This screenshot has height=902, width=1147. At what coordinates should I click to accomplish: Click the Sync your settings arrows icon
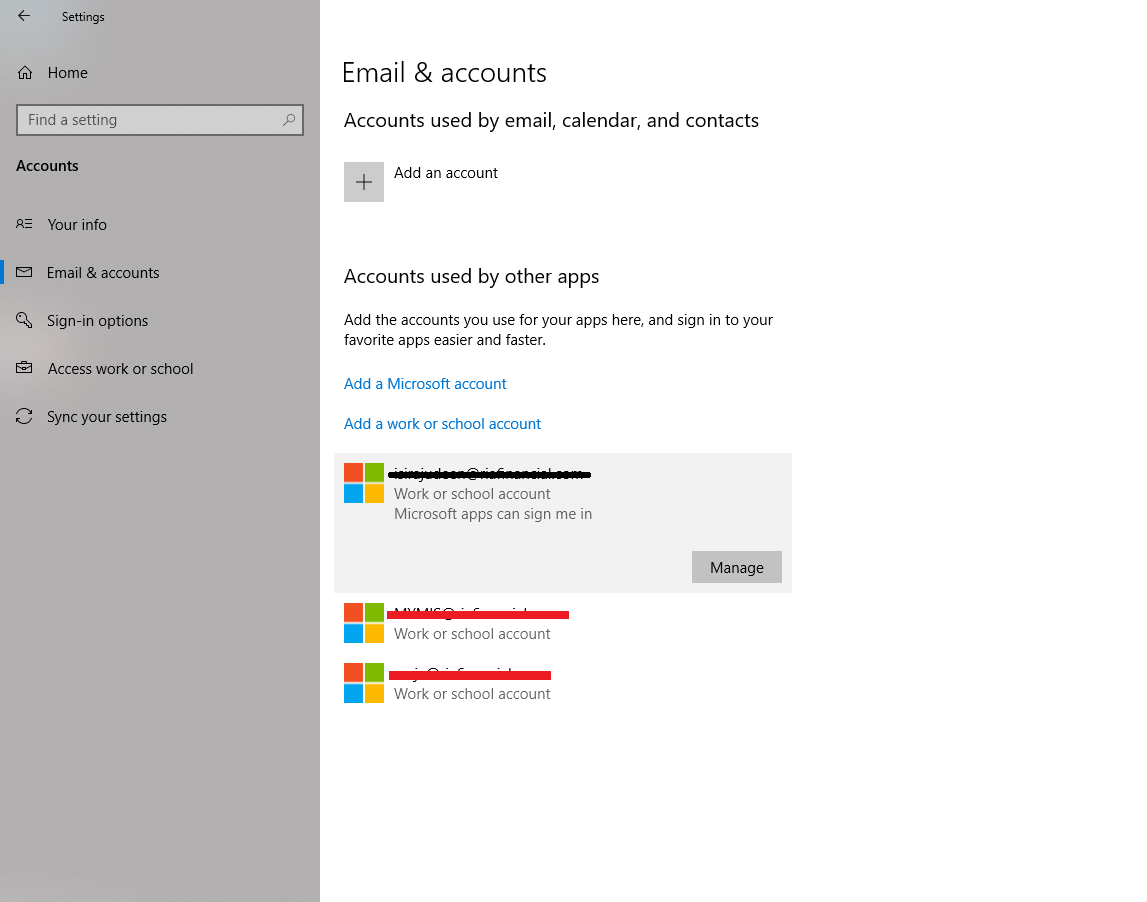(x=24, y=416)
